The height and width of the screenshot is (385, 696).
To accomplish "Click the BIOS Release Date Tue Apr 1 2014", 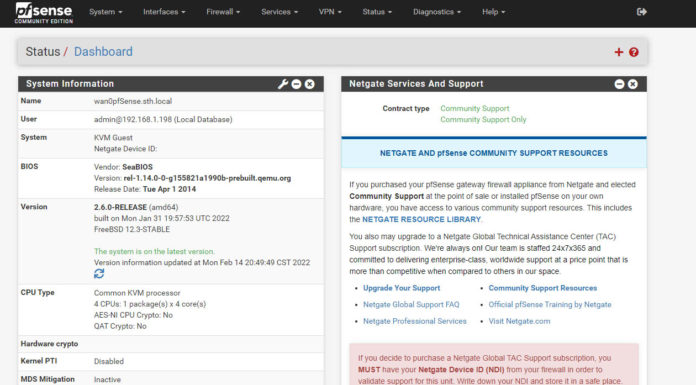I will tap(145, 189).
